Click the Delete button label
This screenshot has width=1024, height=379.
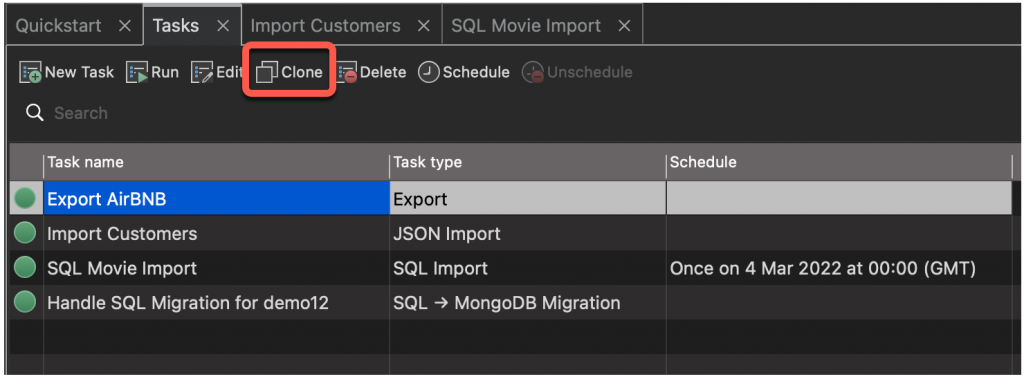click(383, 73)
